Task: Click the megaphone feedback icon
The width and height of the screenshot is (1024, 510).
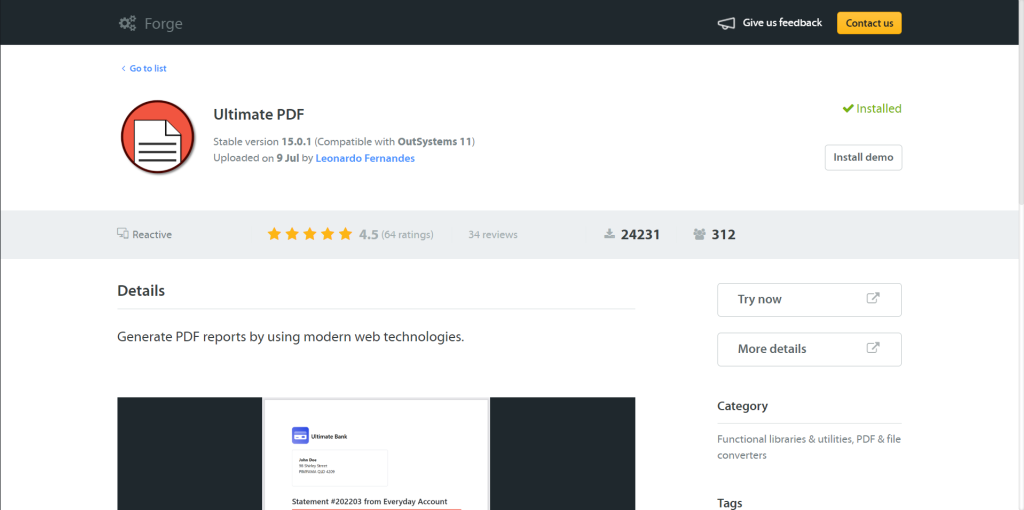Action: [x=726, y=23]
